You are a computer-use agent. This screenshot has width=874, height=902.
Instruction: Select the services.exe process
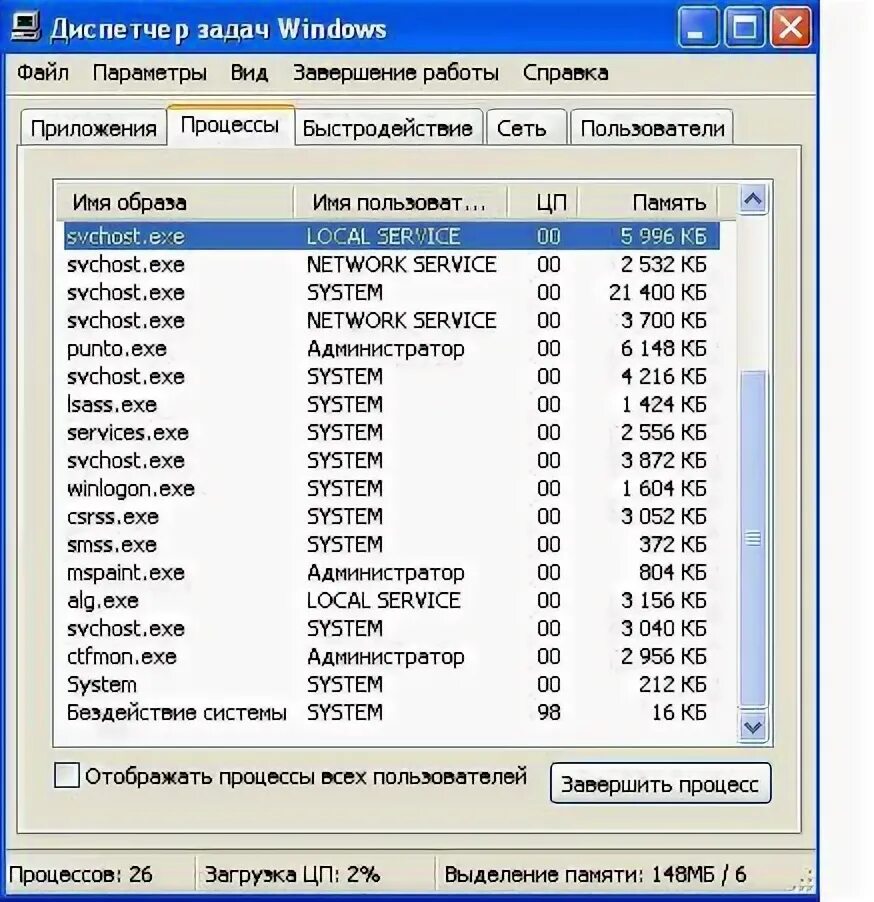(x=391, y=433)
